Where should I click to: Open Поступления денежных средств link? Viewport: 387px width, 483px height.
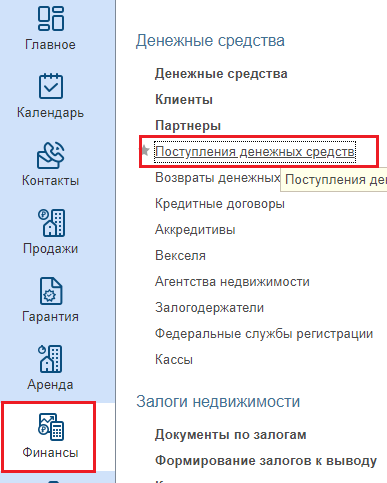point(255,152)
